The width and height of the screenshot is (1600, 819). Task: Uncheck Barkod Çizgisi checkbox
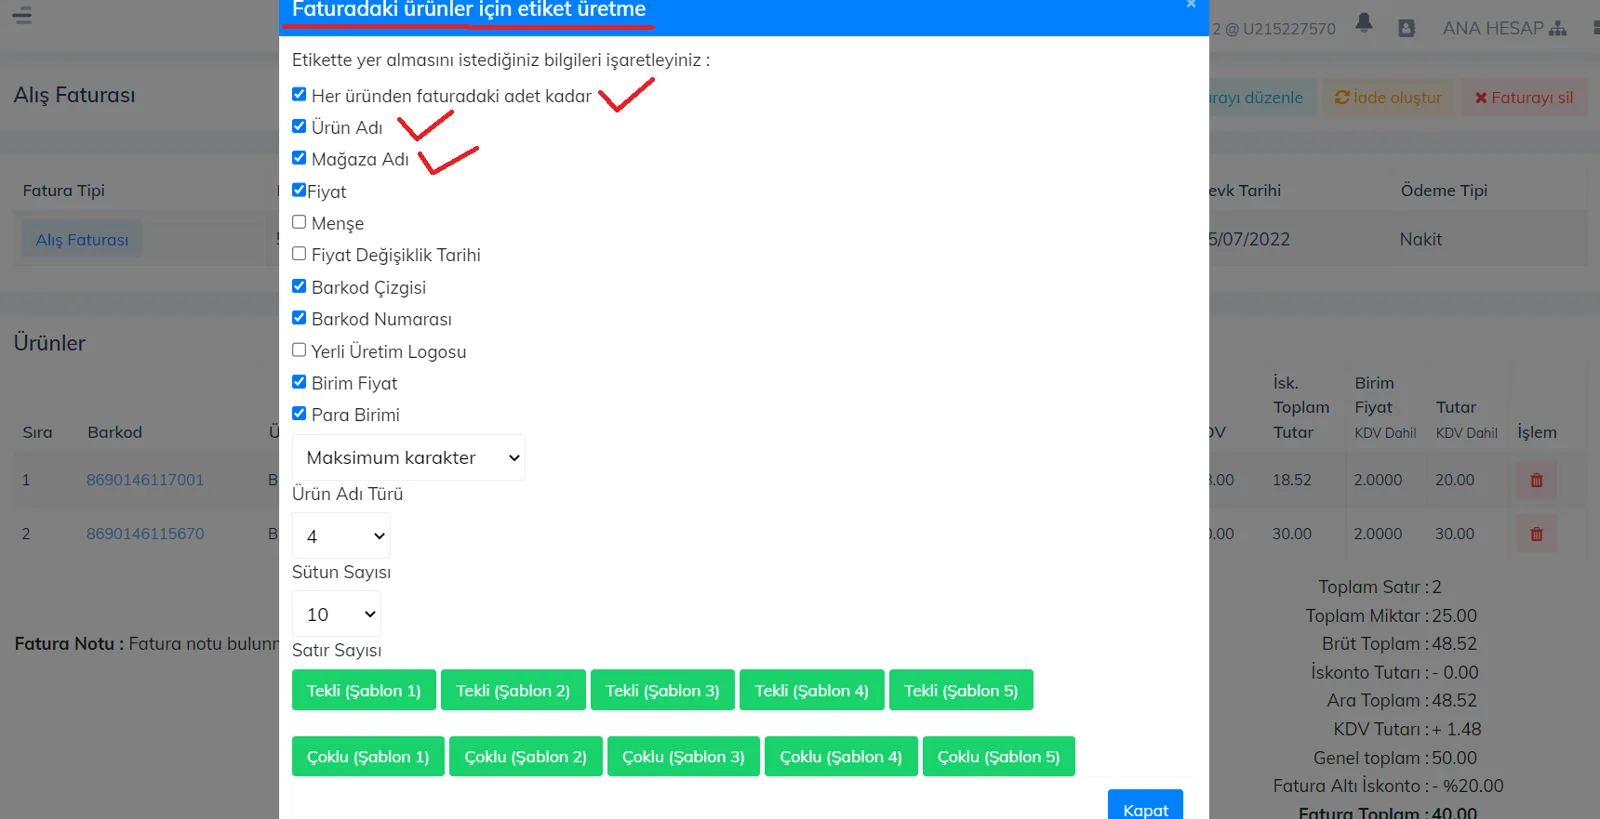click(x=299, y=286)
